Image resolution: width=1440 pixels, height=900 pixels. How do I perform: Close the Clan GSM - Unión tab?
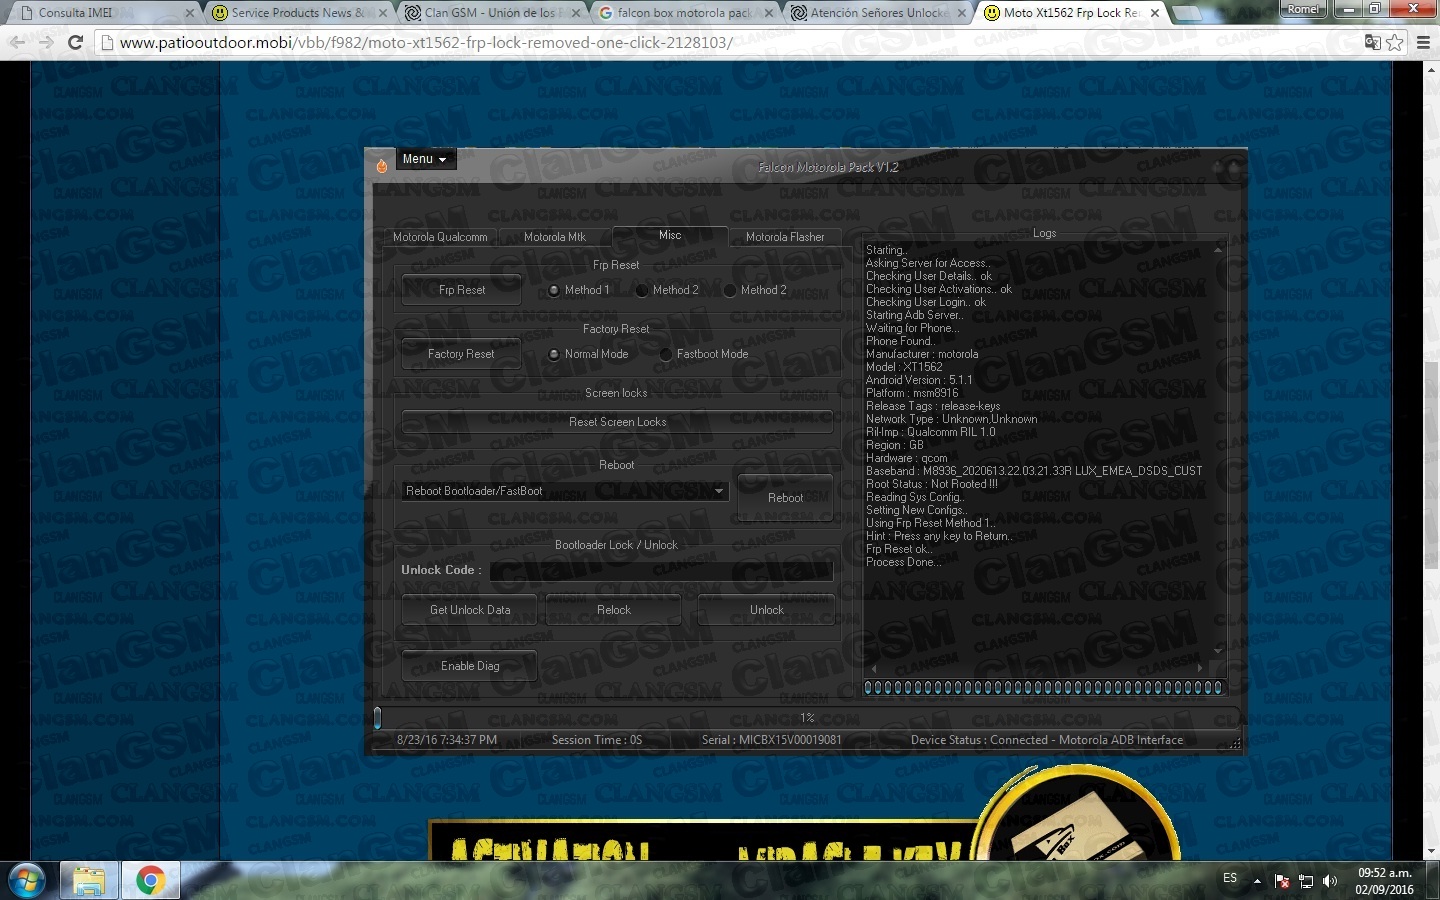tap(576, 13)
